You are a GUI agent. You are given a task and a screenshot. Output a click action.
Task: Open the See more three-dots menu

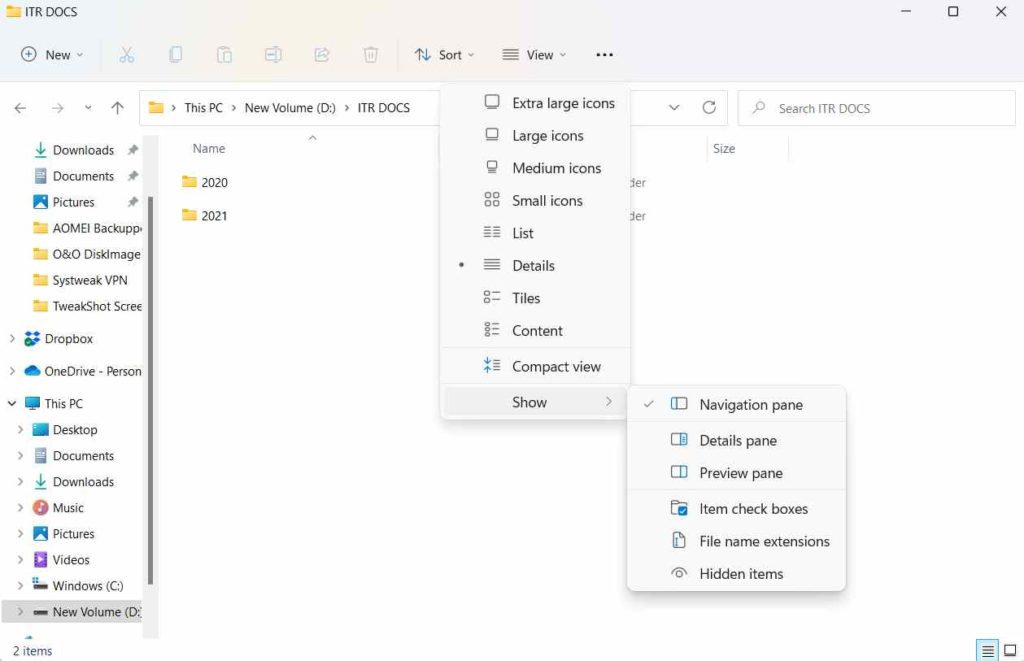(605, 55)
